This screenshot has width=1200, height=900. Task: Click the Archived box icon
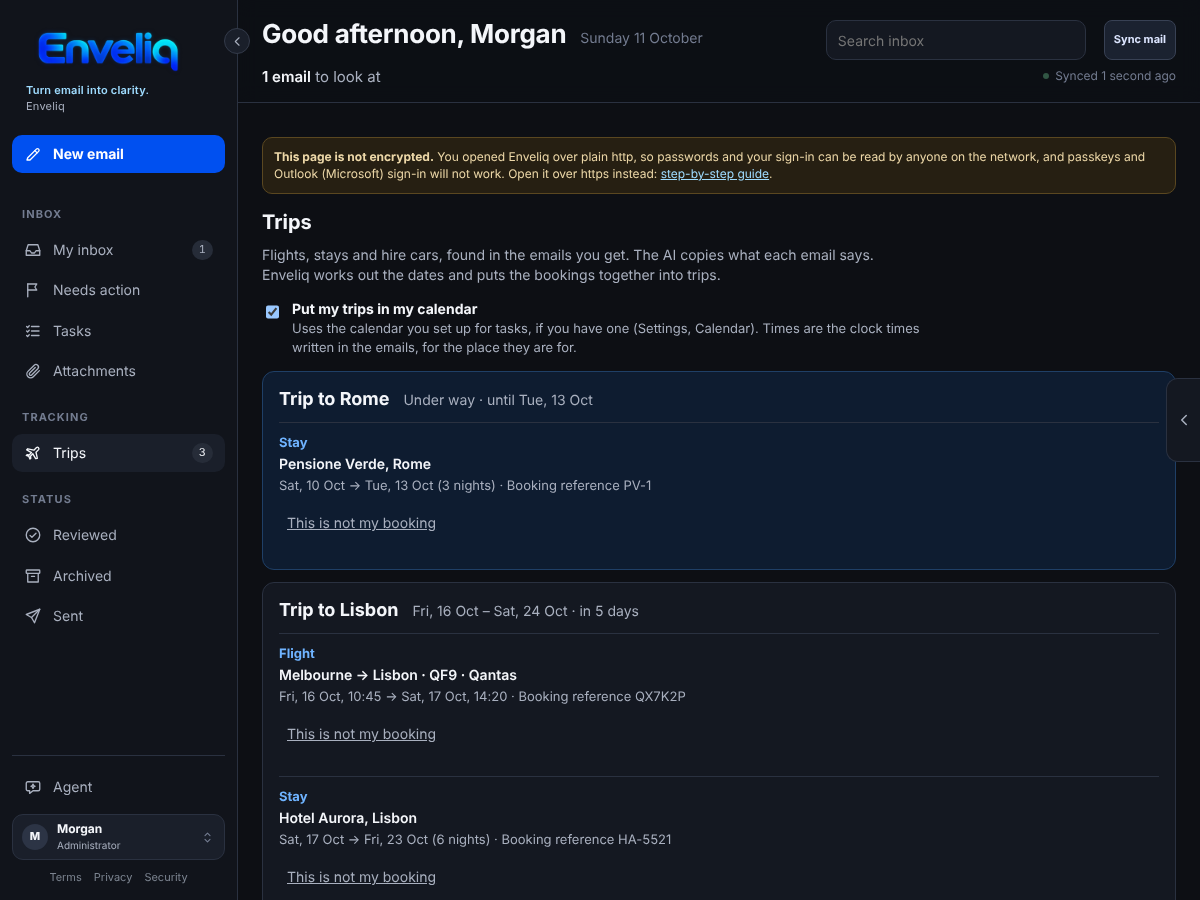[x=33, y=576]
